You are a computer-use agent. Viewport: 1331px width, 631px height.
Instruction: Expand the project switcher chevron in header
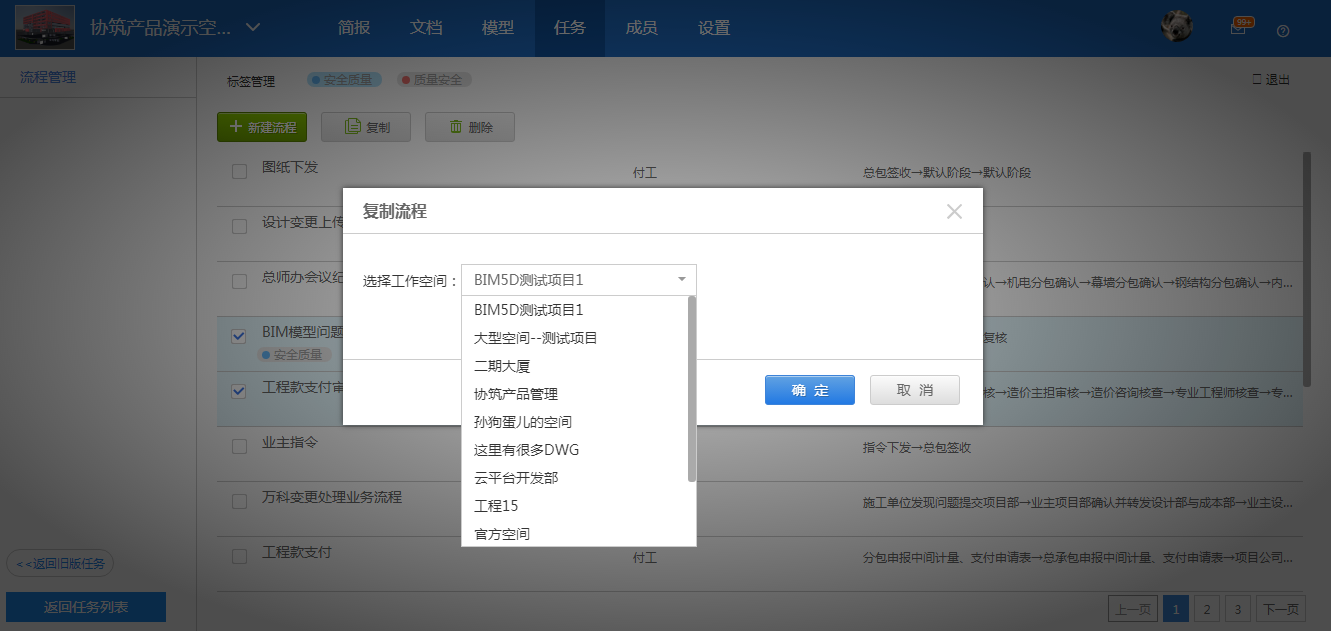point(253,27)
